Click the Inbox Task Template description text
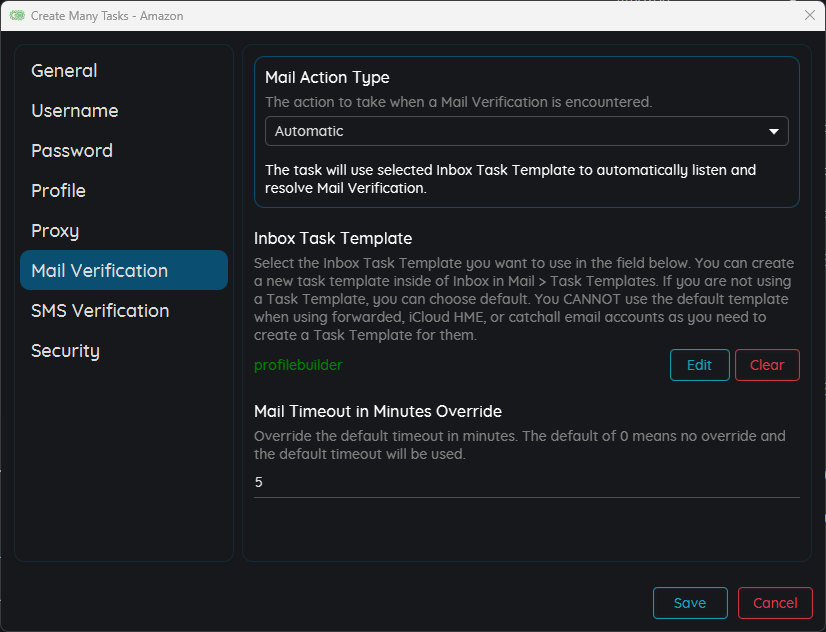This screenshot has width=826, height=632. (x=524, y=299)
